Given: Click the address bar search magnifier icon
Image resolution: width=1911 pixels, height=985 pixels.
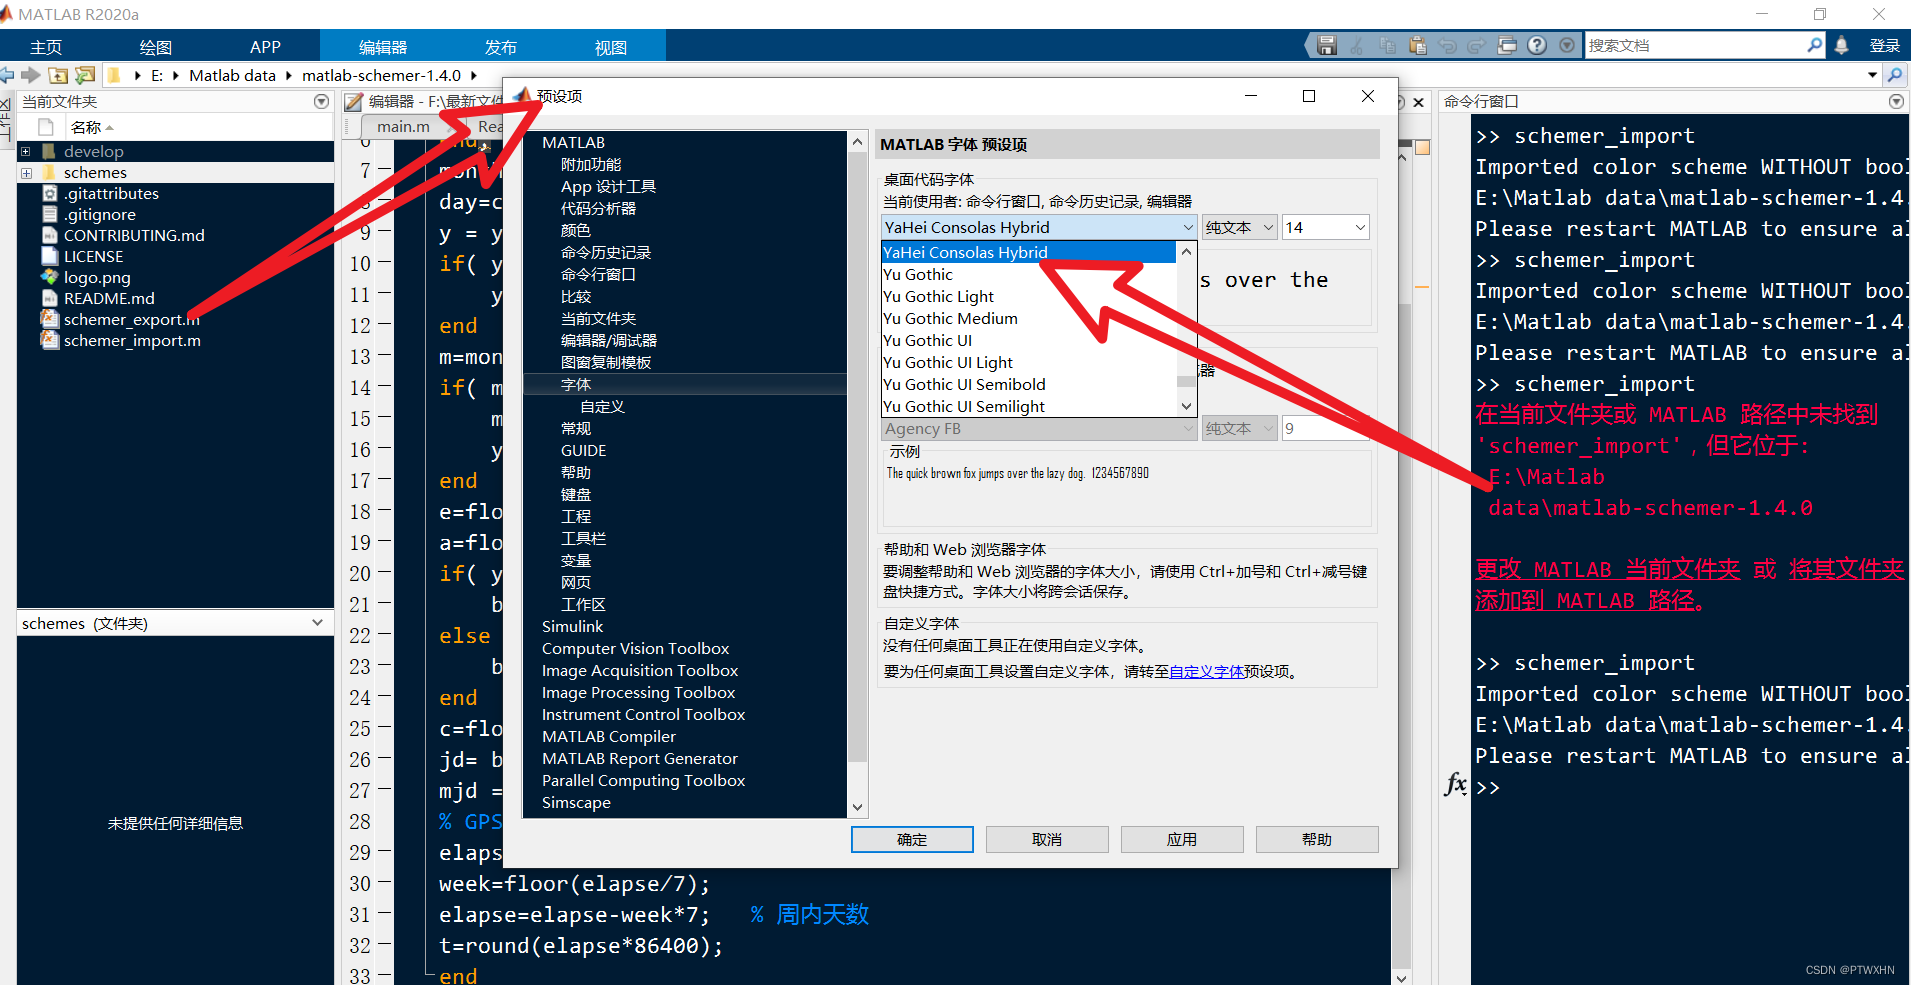Looking at the screenshot, I should pyautogui.click(x=1894, y=75).
